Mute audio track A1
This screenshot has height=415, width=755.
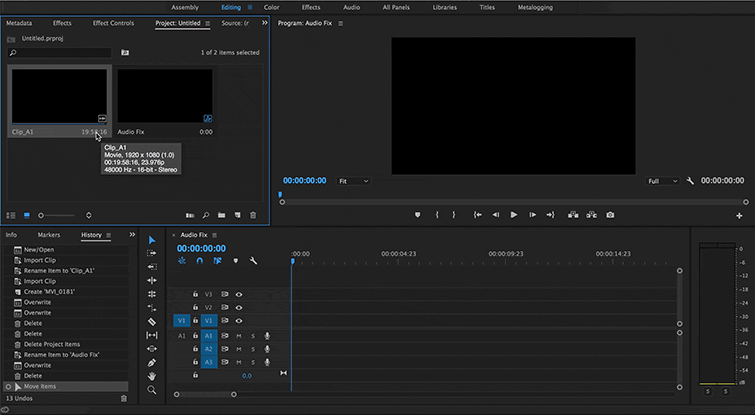(238, 336)
